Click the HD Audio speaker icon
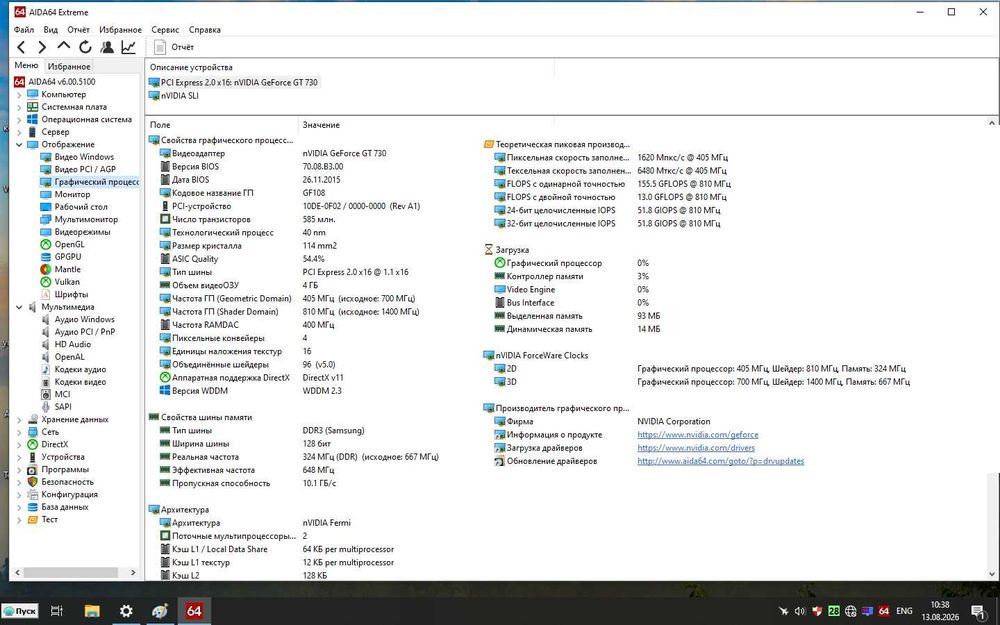 46,344
